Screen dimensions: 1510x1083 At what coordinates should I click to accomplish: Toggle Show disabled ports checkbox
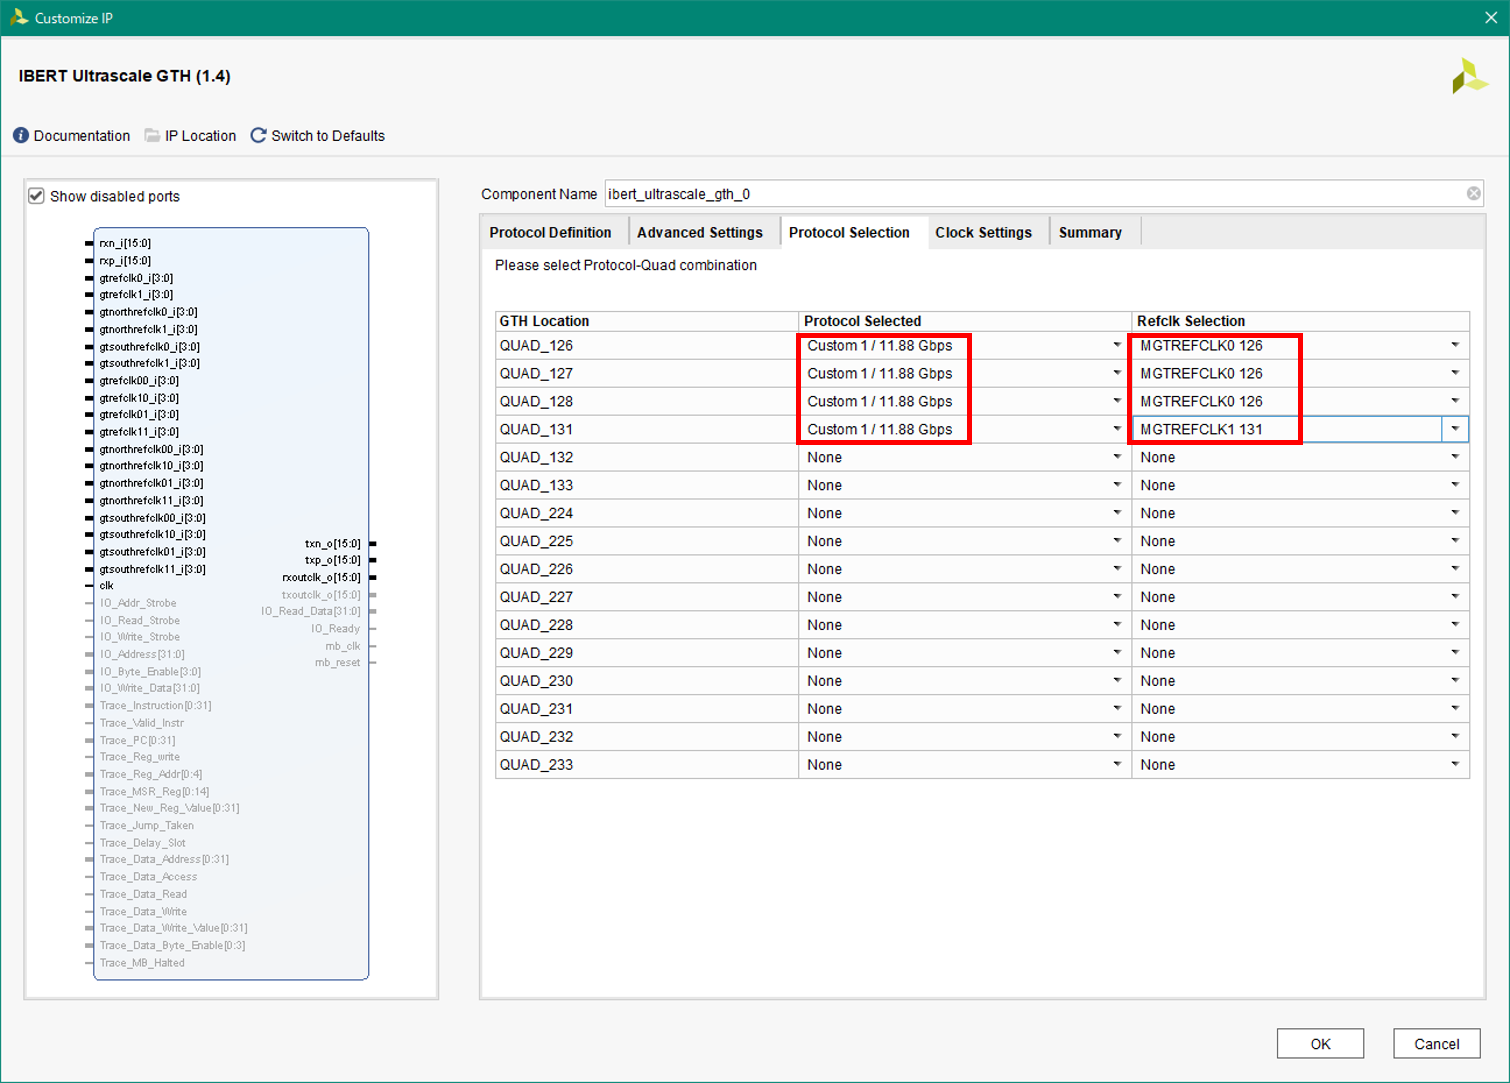37,196
